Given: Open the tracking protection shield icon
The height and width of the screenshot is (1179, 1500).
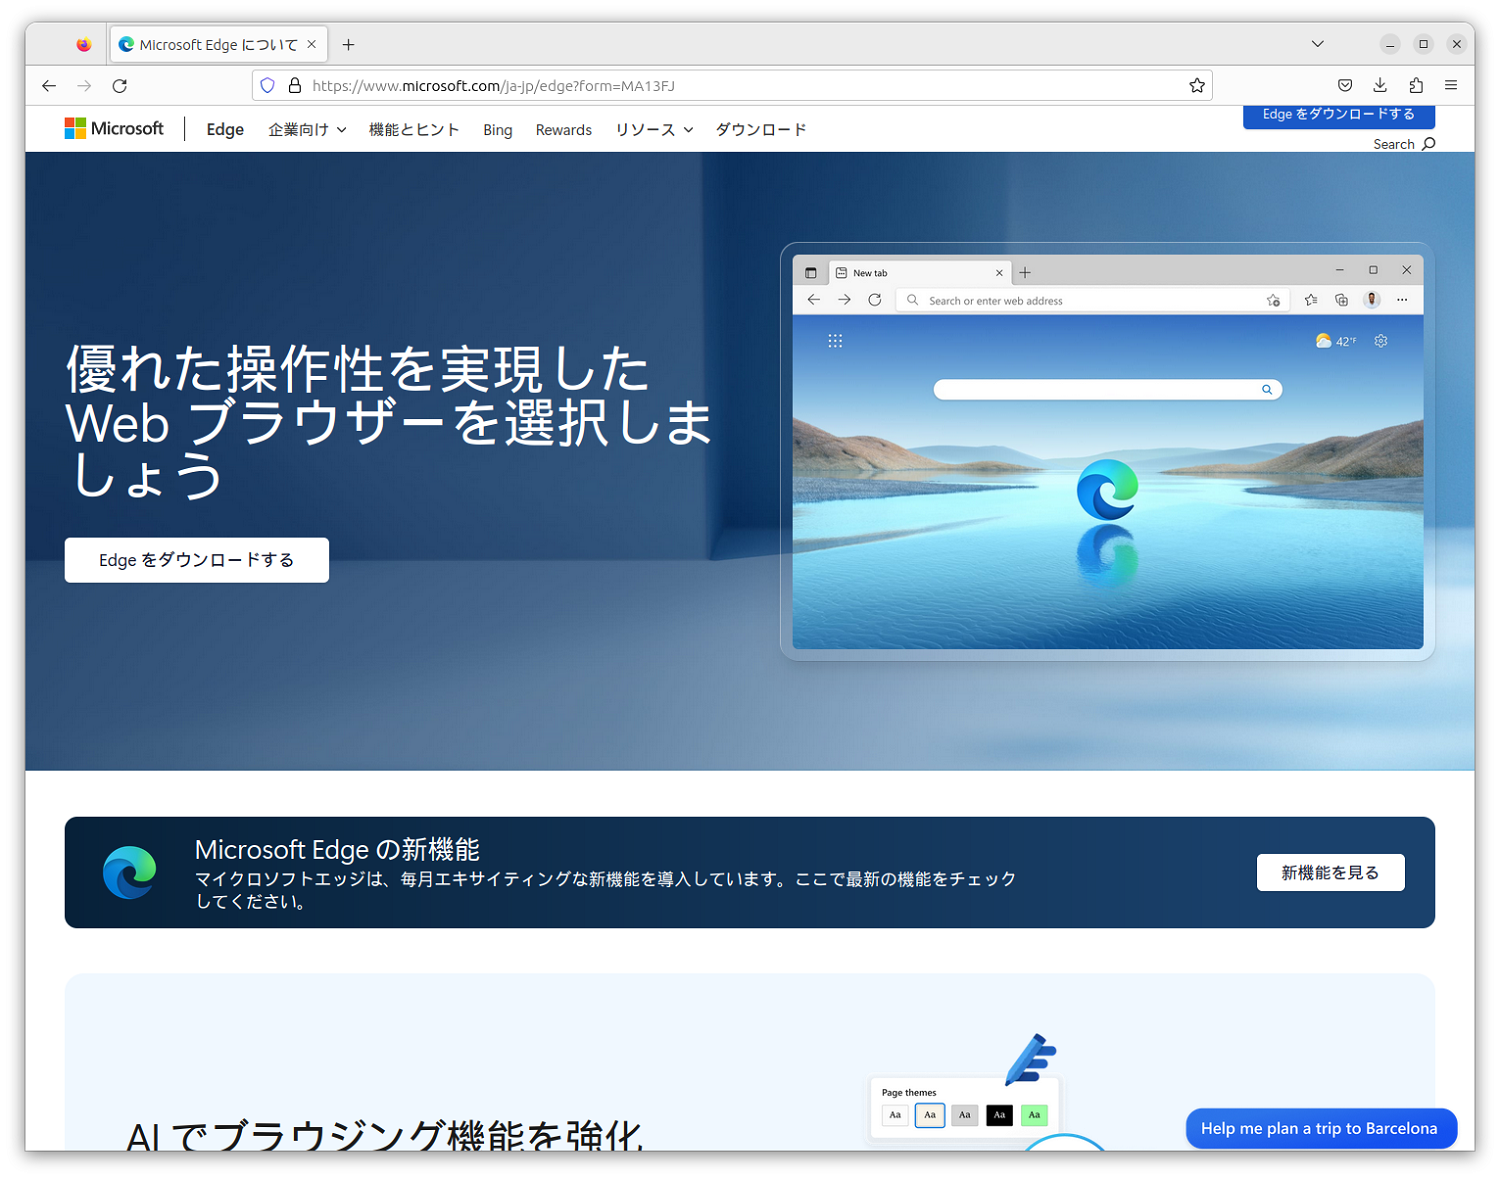Looking at the screenshot, I should click(x=268, y=86).
